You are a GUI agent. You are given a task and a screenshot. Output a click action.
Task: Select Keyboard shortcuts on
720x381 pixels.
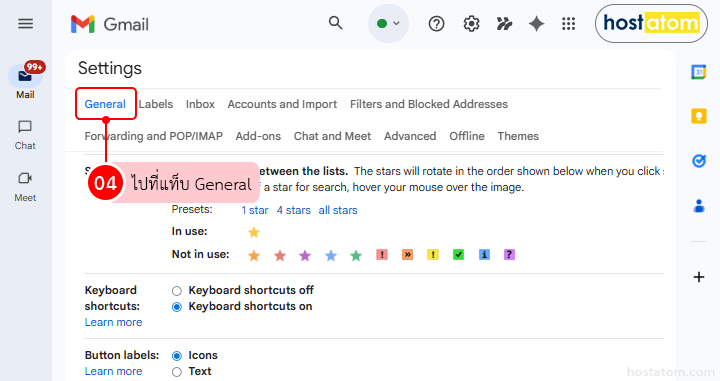point(177,307)
